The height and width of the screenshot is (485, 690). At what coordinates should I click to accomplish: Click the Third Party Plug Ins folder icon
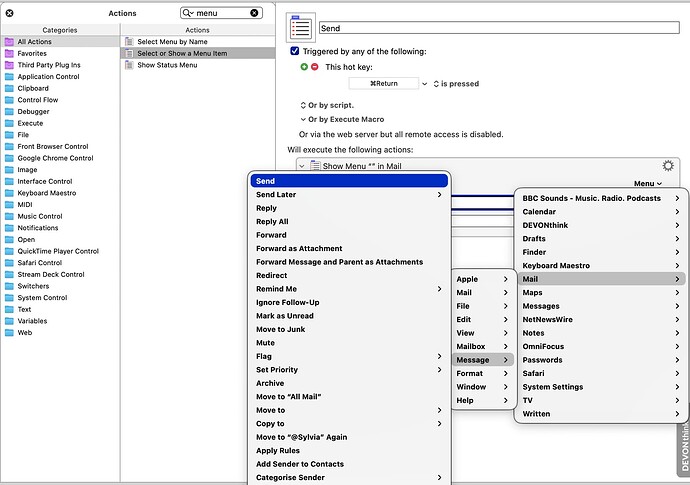point(9,65)
